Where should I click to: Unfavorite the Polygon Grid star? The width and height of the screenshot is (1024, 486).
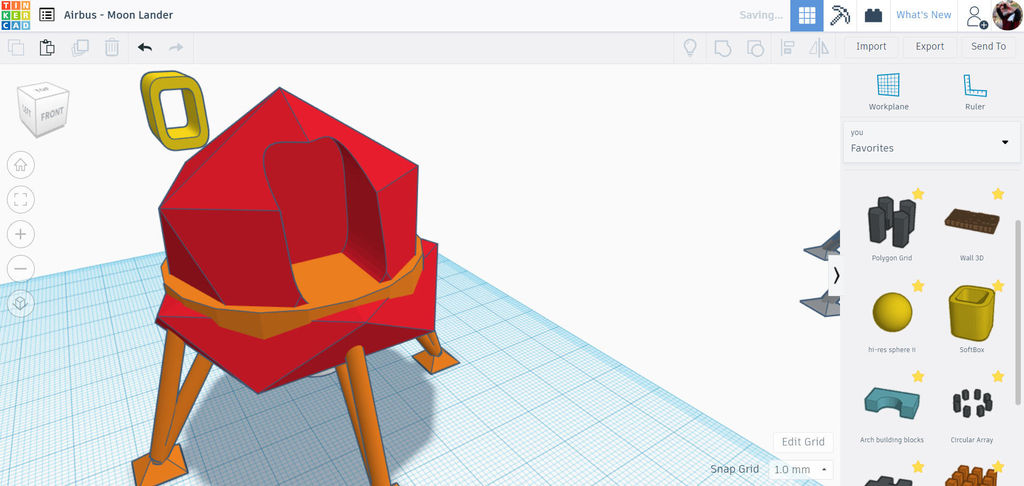click(918, 194)
